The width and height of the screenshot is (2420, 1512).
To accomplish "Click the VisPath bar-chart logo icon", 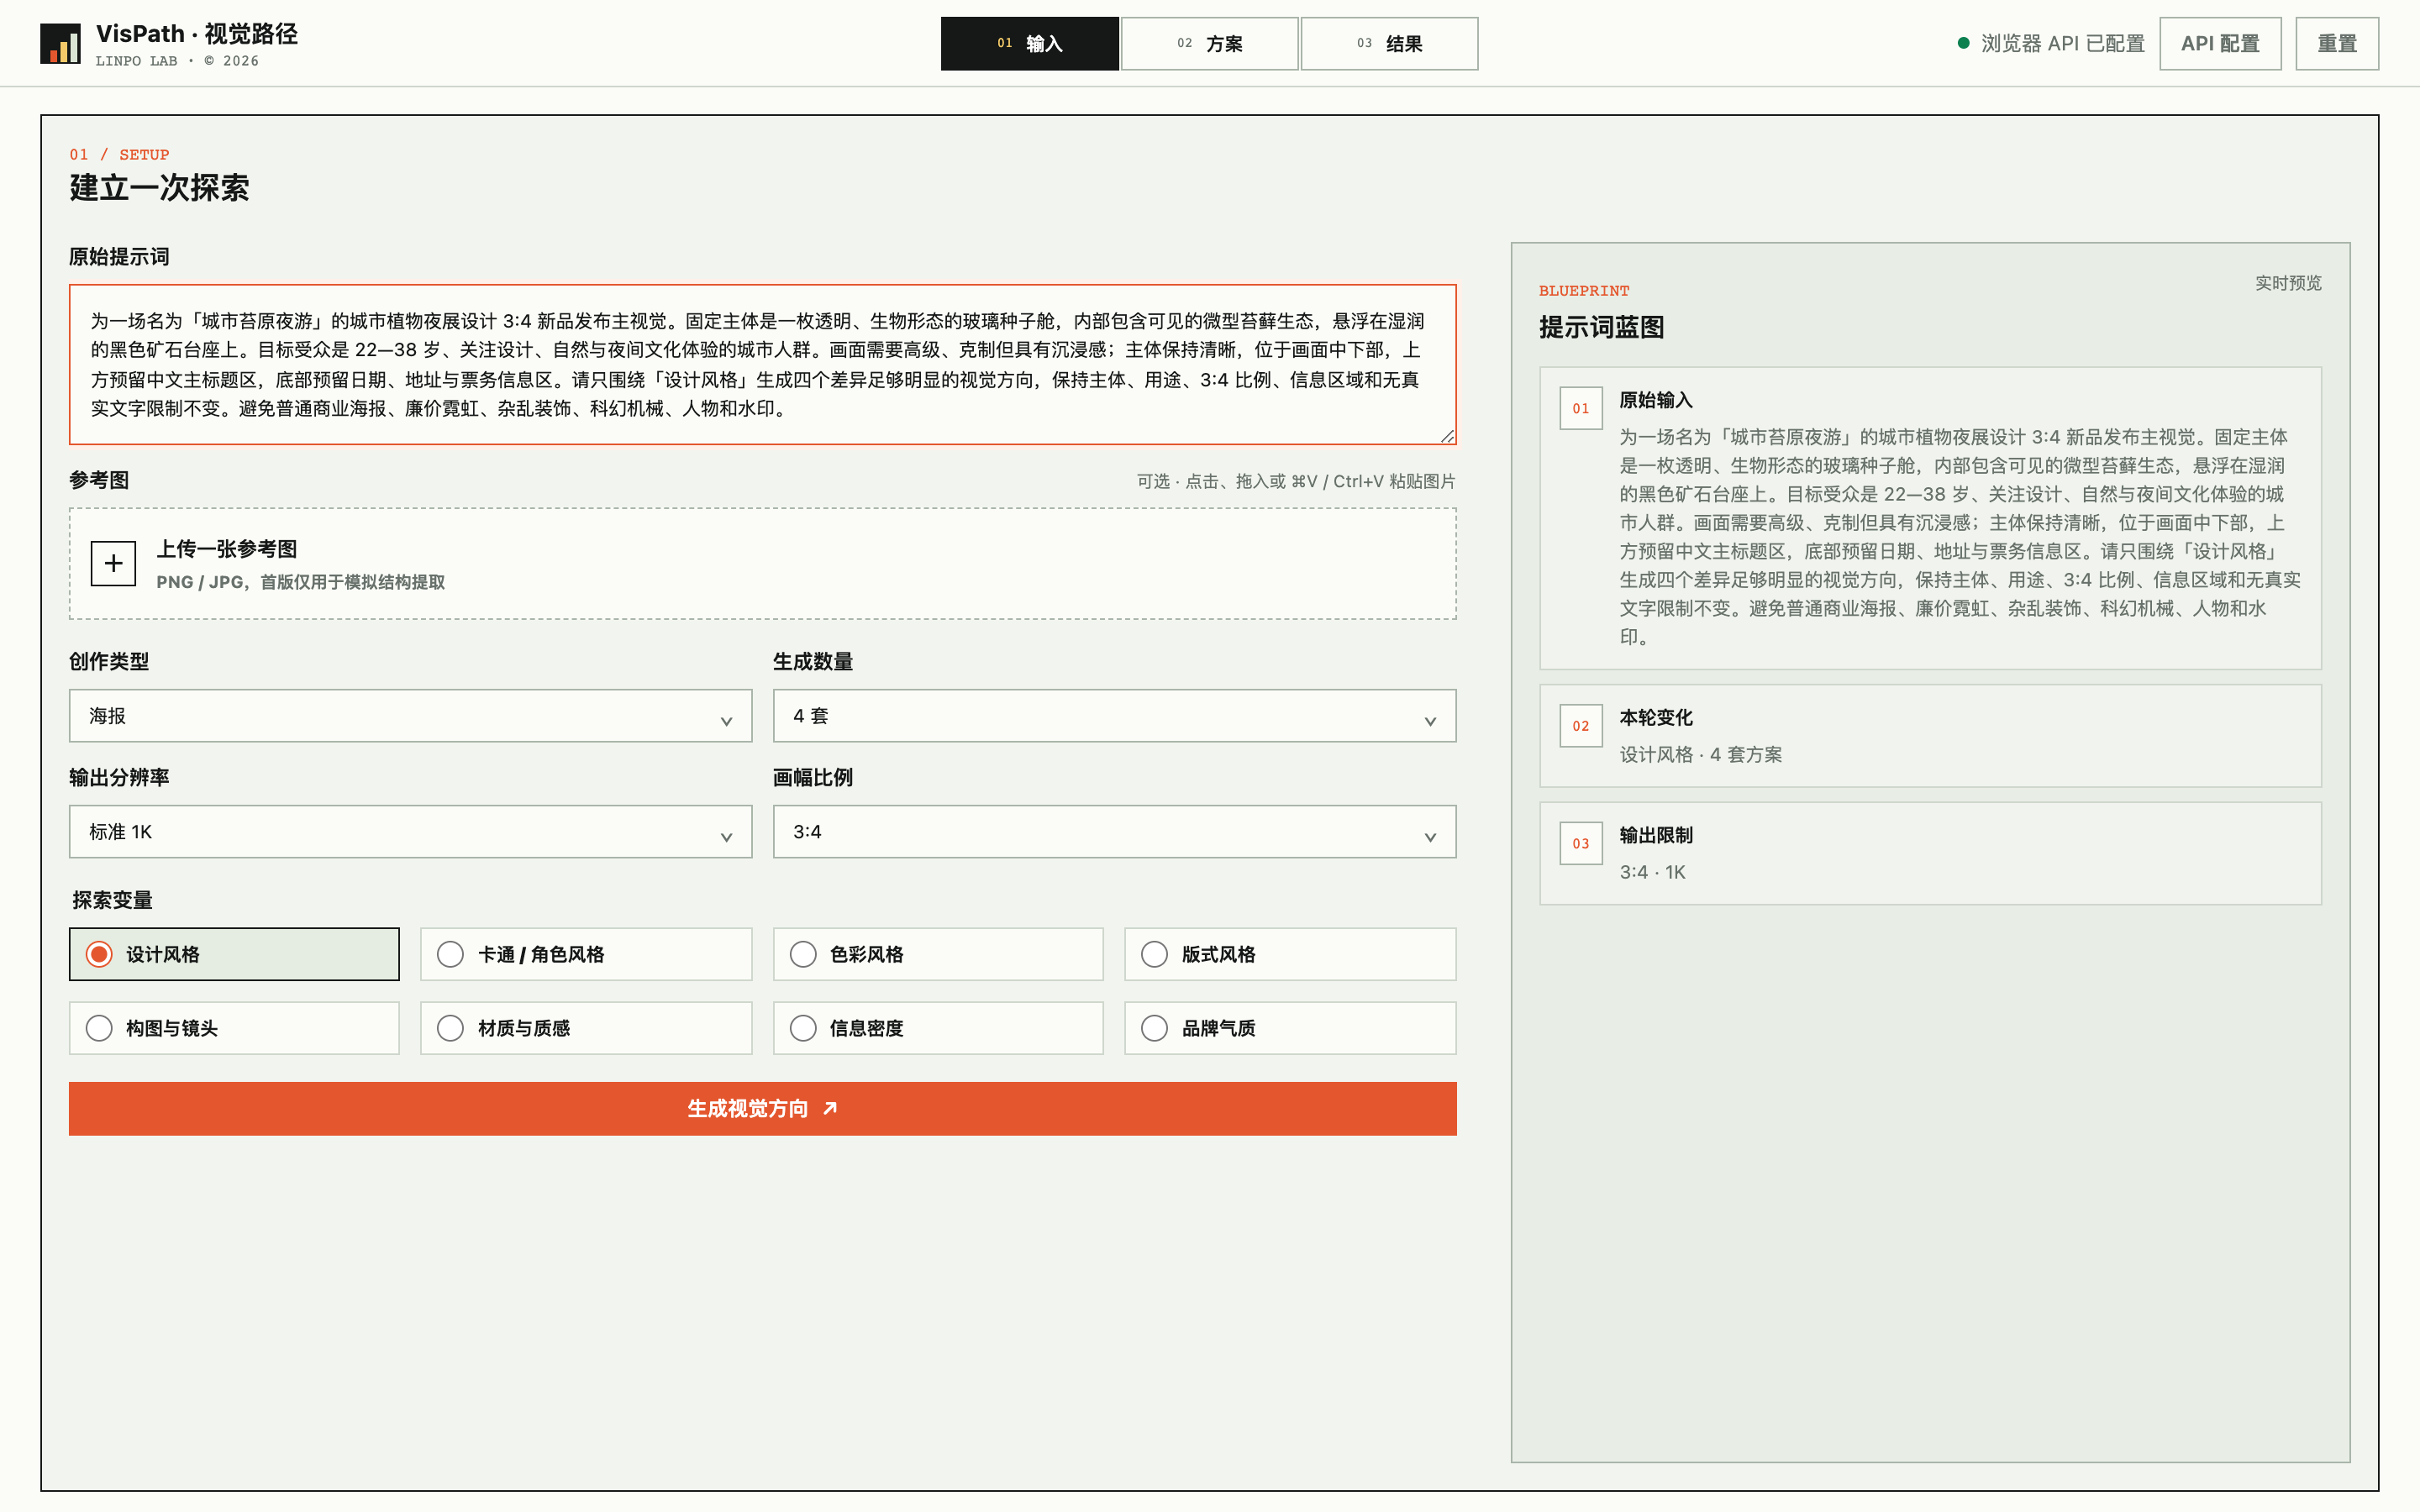I will pos(60,44).
